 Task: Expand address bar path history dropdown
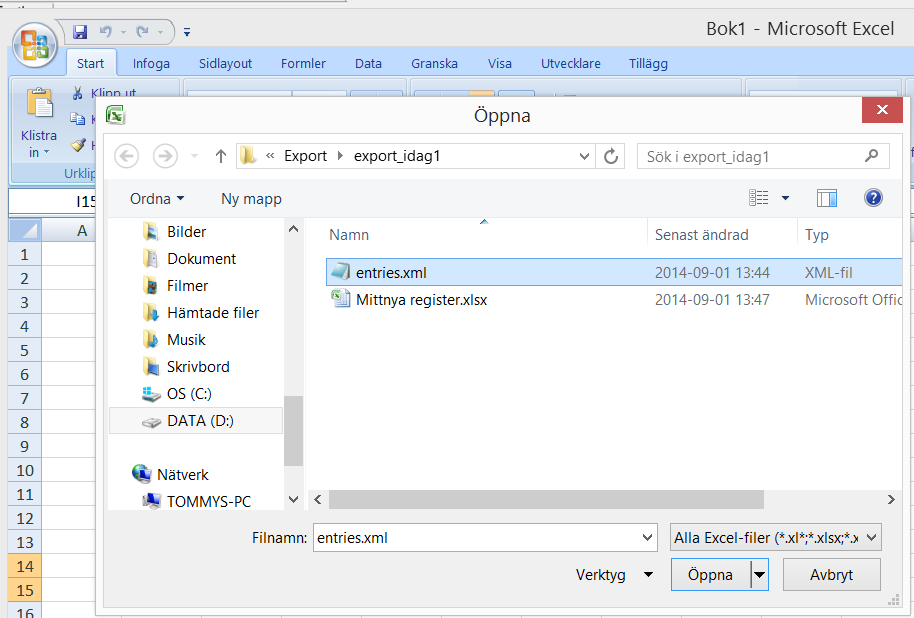tap(584, 156)
